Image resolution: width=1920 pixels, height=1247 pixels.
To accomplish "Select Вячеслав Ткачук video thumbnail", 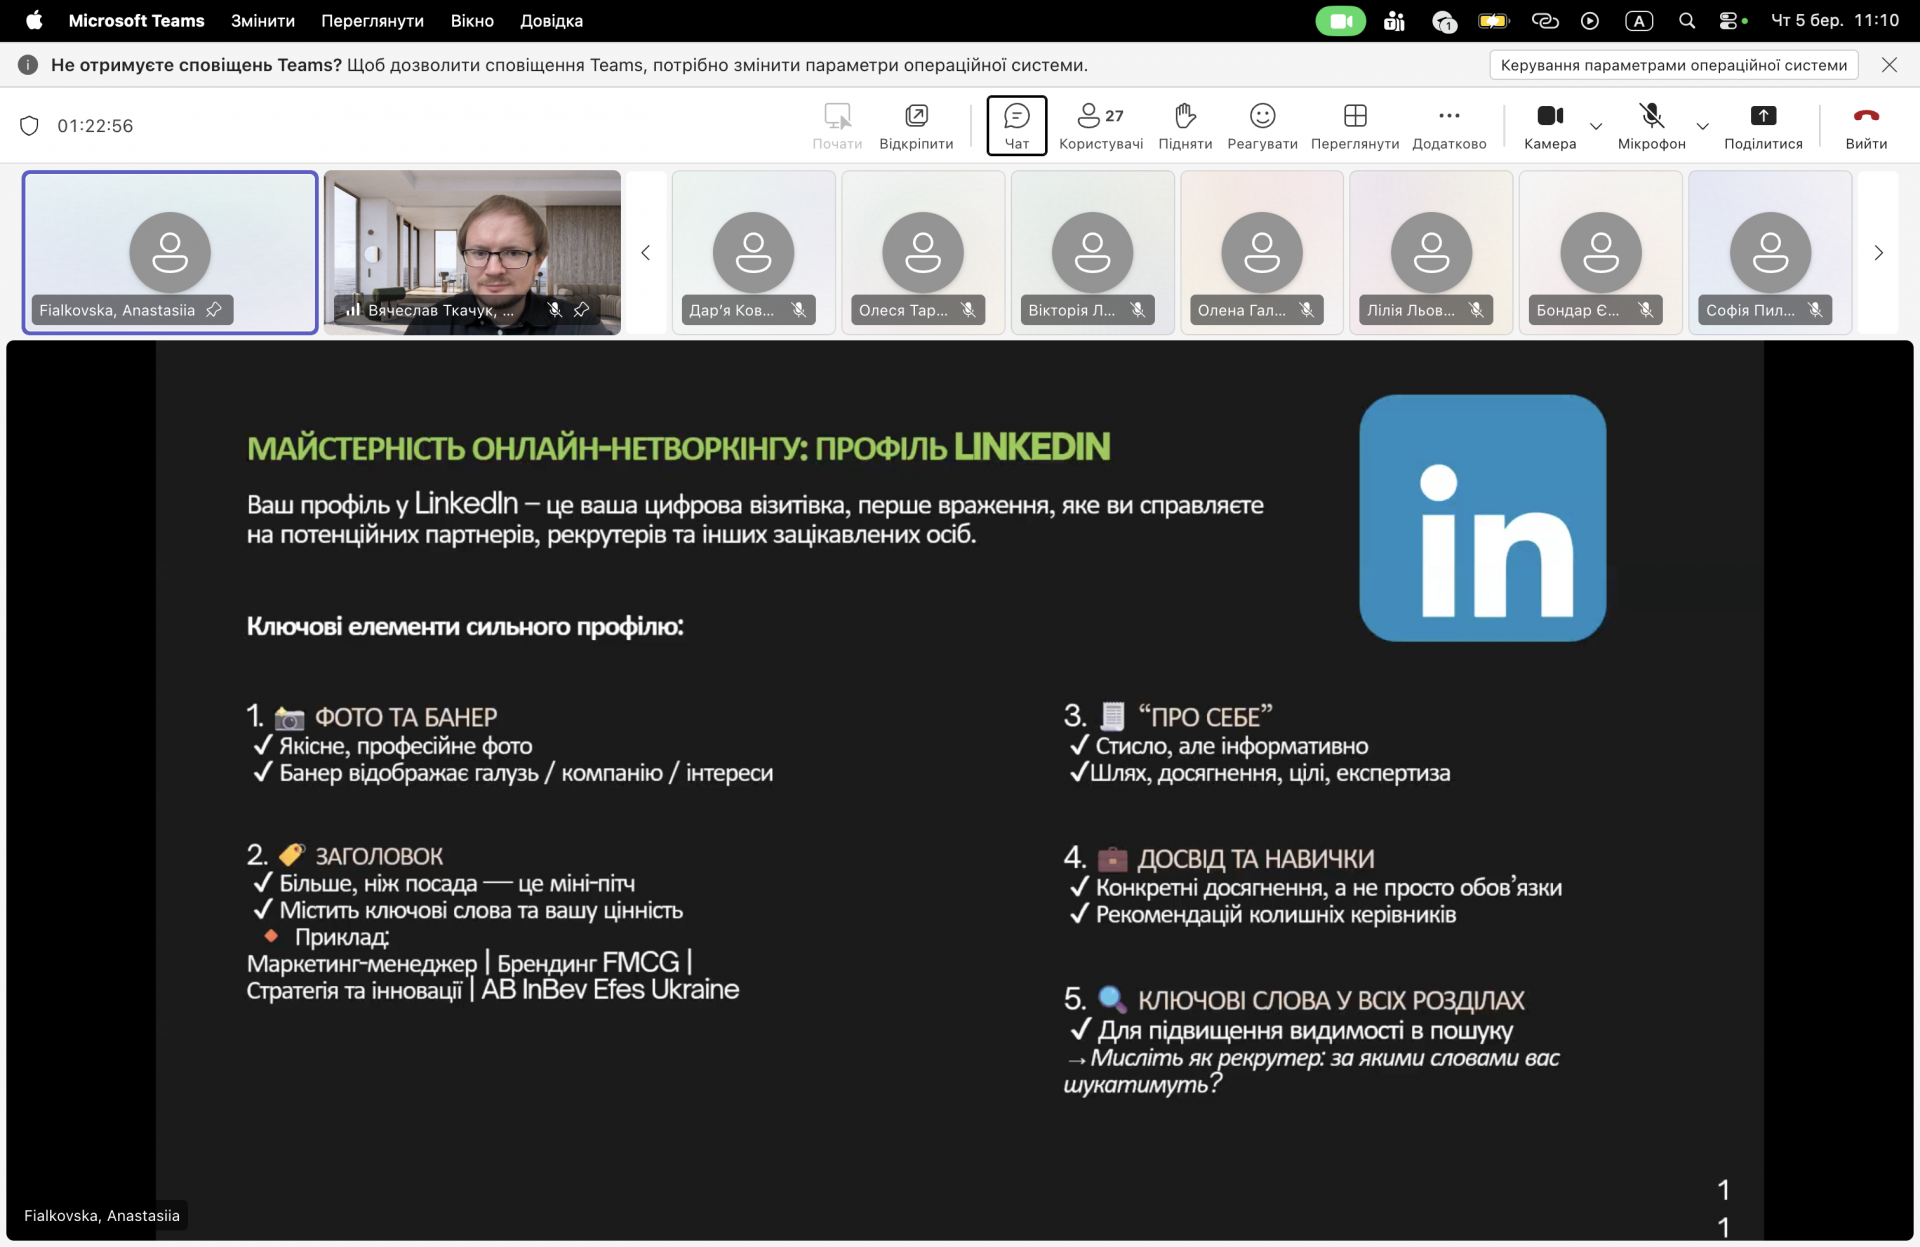I will point(472,250).
